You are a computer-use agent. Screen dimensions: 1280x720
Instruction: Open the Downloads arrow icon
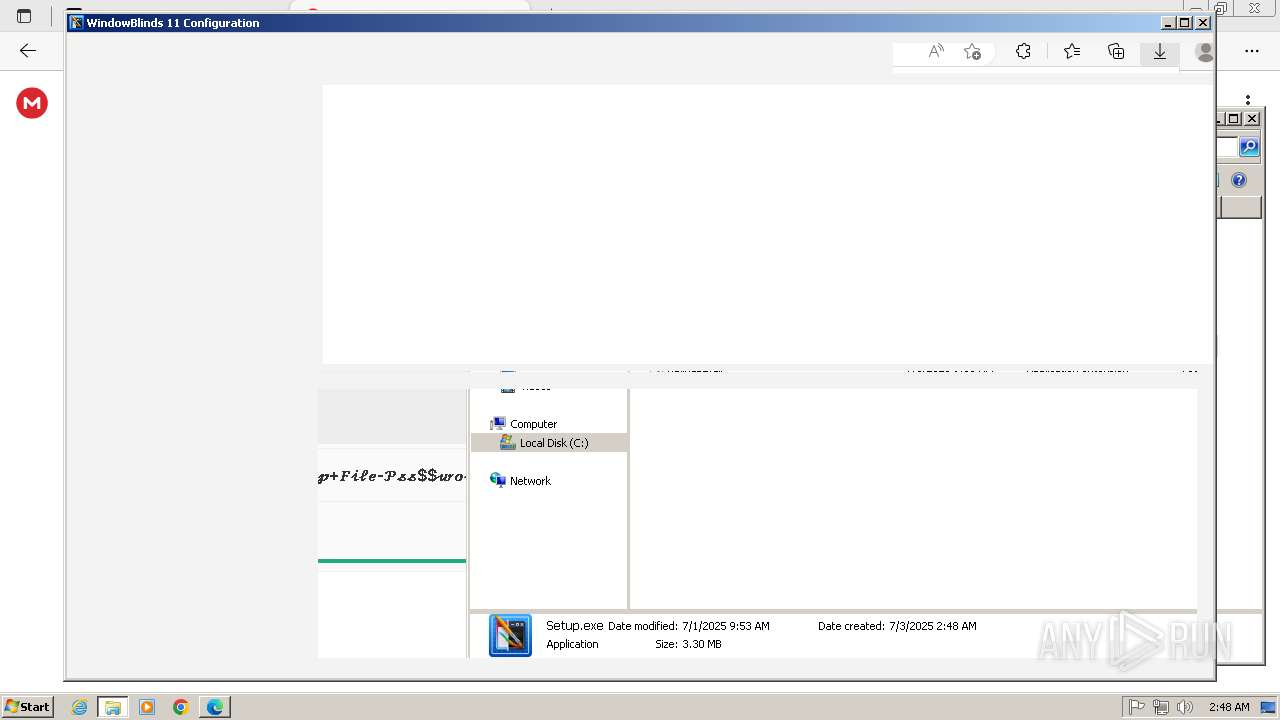(x=1160, y=51)
